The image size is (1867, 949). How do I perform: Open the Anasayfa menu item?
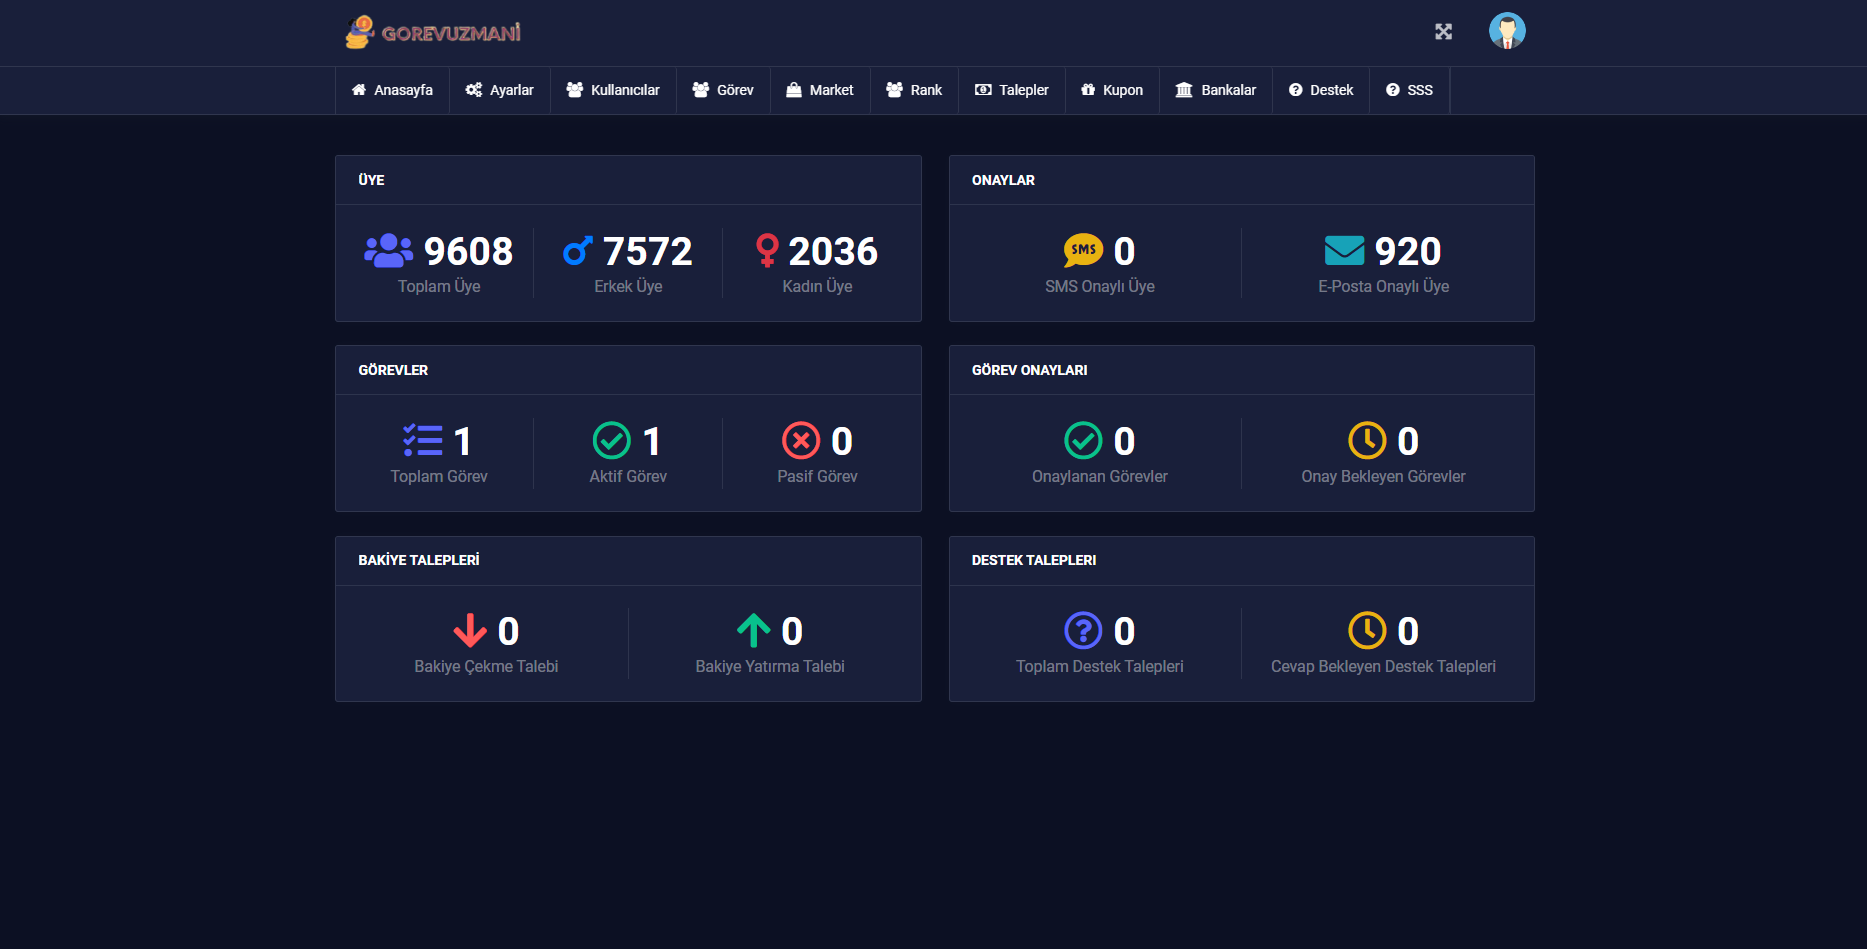tap(392, 90)
